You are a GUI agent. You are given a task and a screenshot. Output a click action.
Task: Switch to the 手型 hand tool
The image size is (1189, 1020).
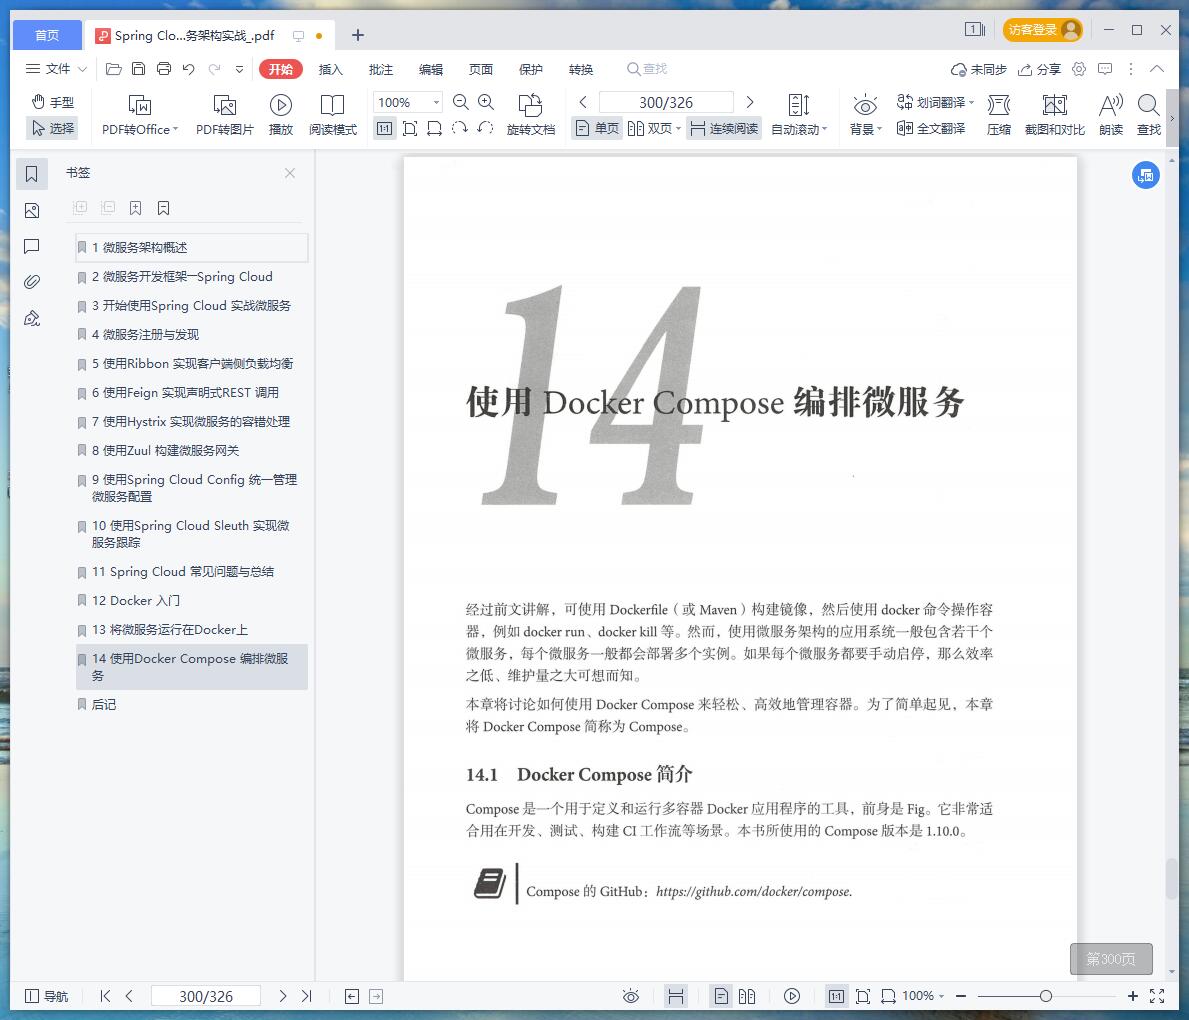pos(52,102)
